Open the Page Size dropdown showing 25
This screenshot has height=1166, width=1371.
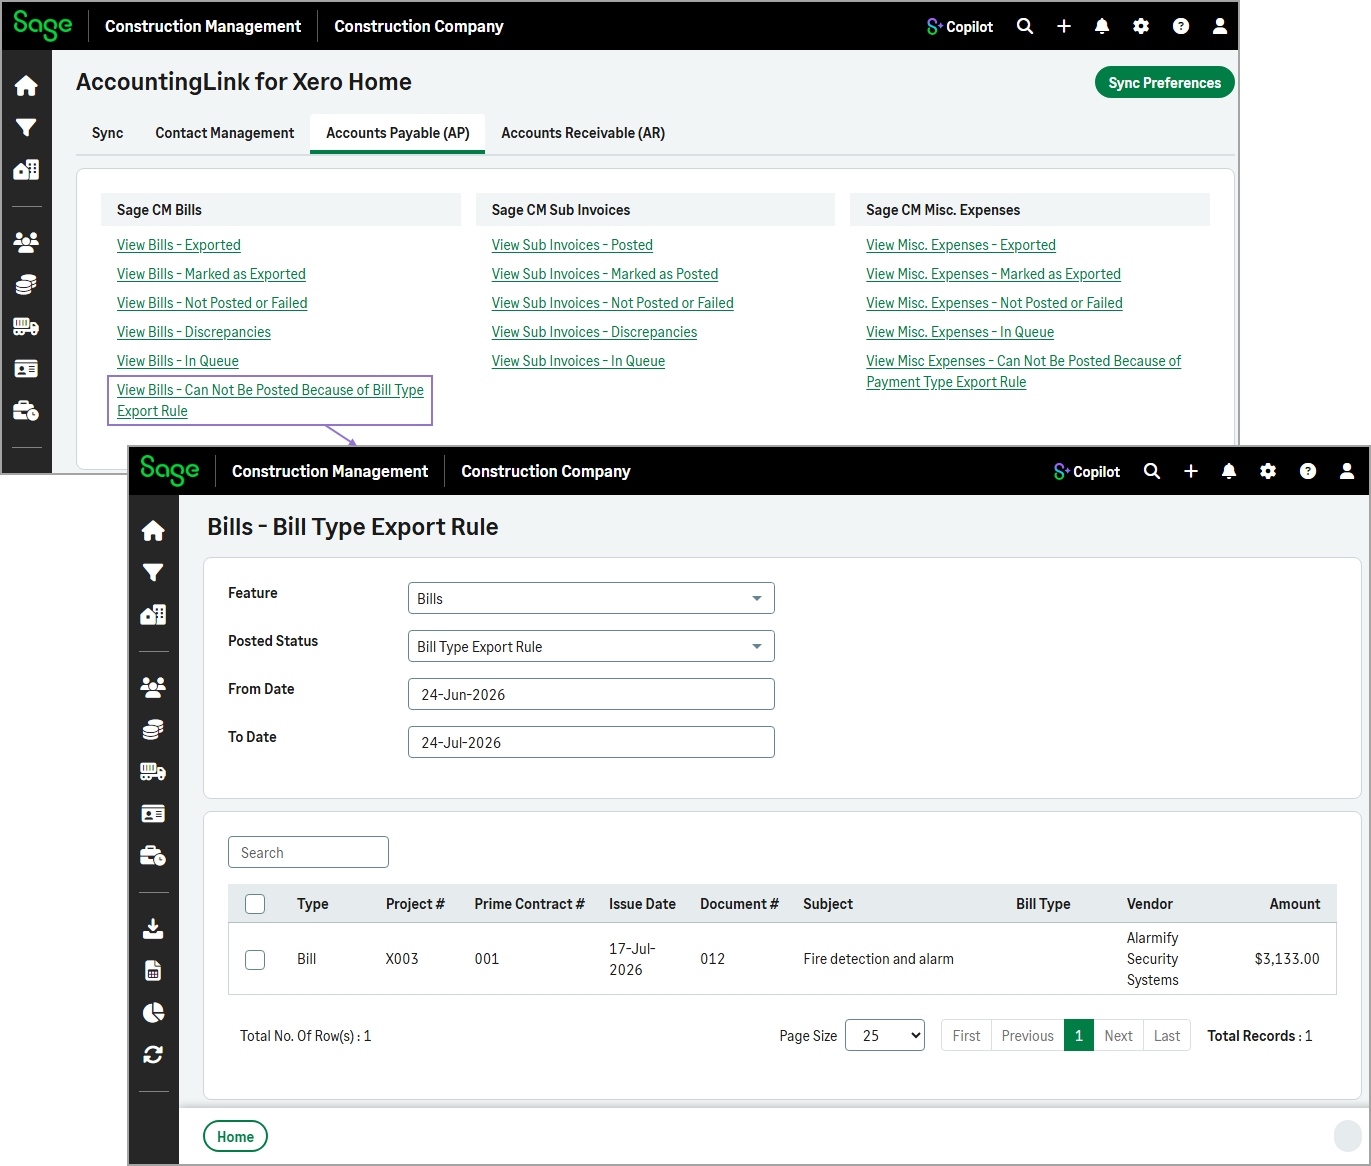click(x=885, y=1036)
